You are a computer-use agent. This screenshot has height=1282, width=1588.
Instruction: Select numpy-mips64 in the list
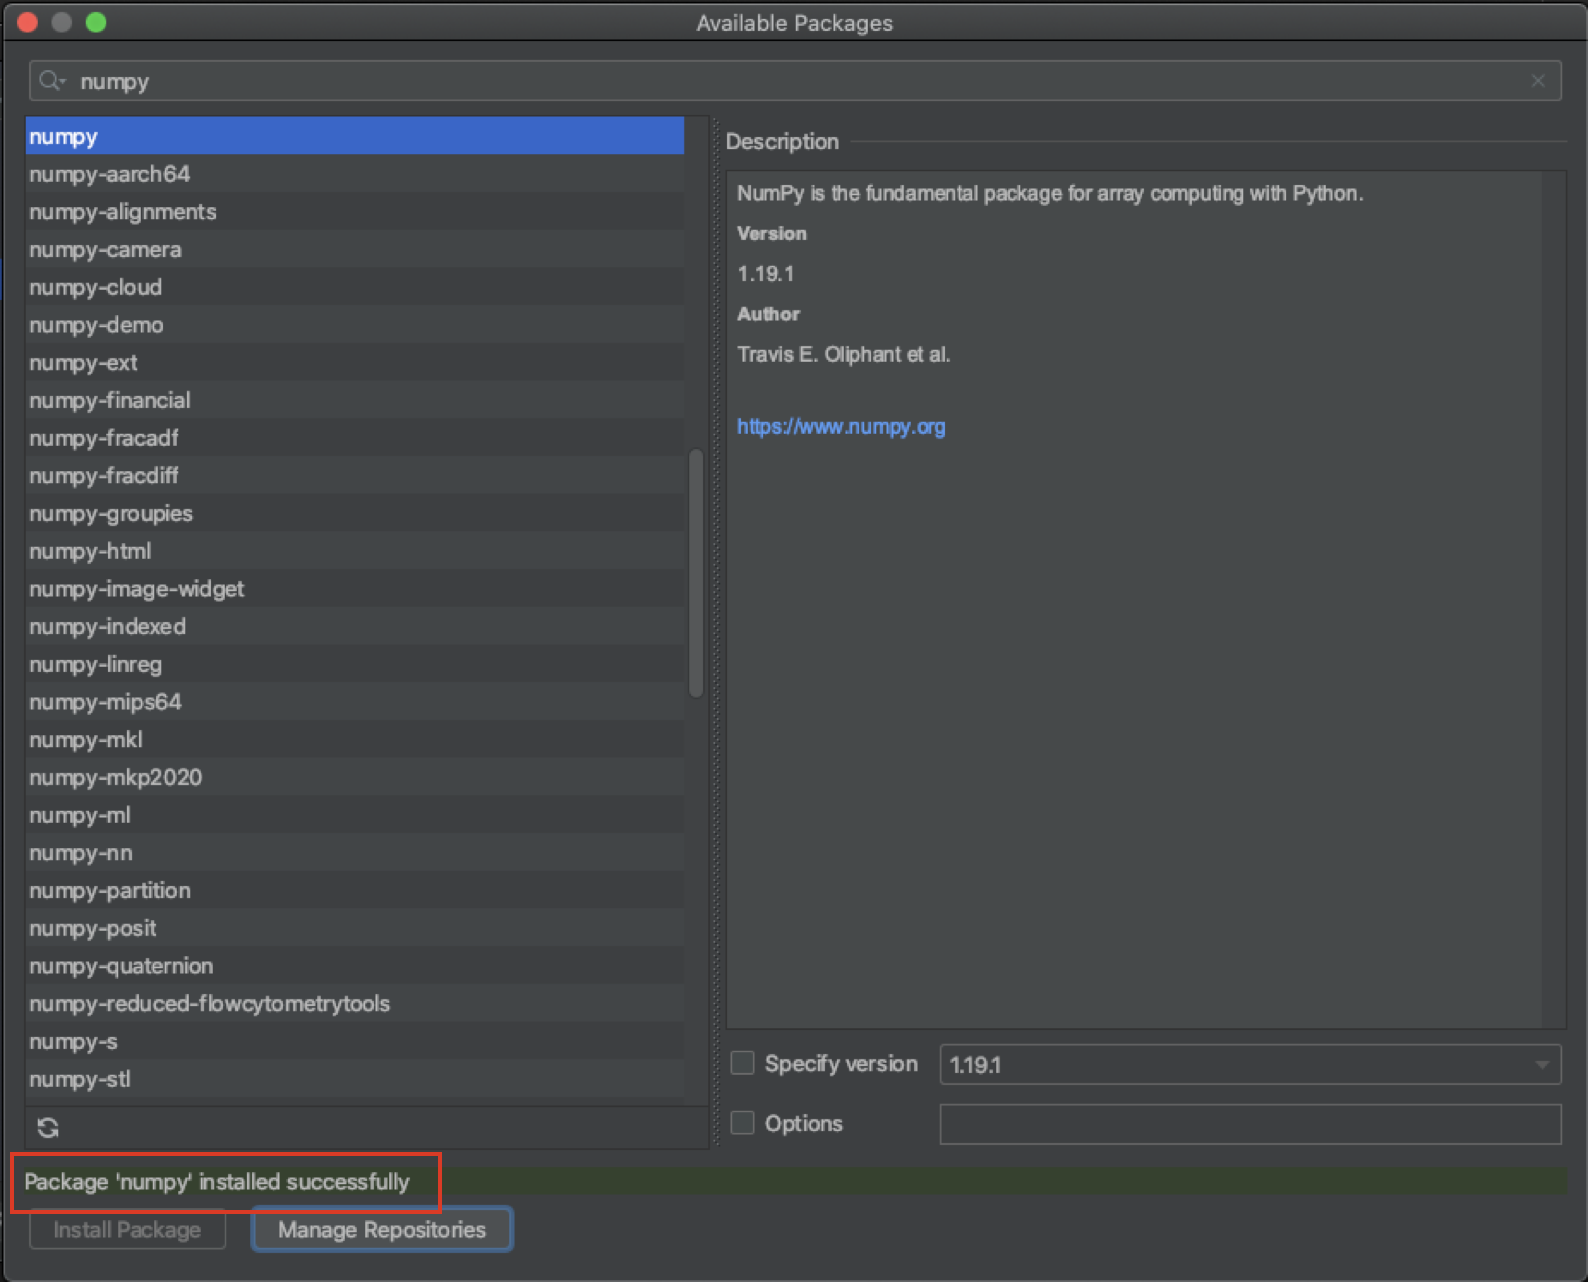[355, 702]
